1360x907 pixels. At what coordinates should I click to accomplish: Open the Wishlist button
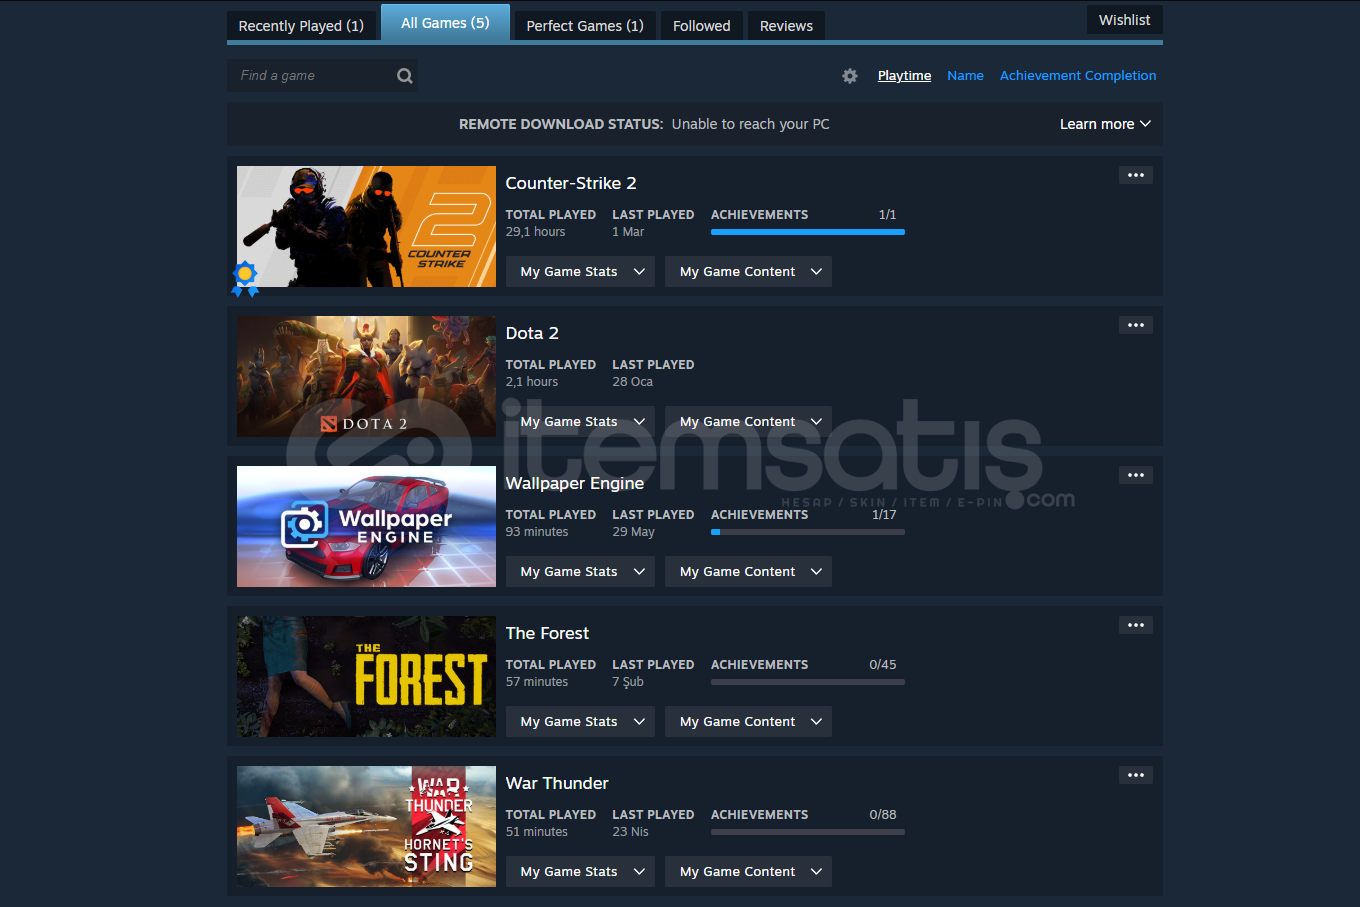pos(1124,20)
